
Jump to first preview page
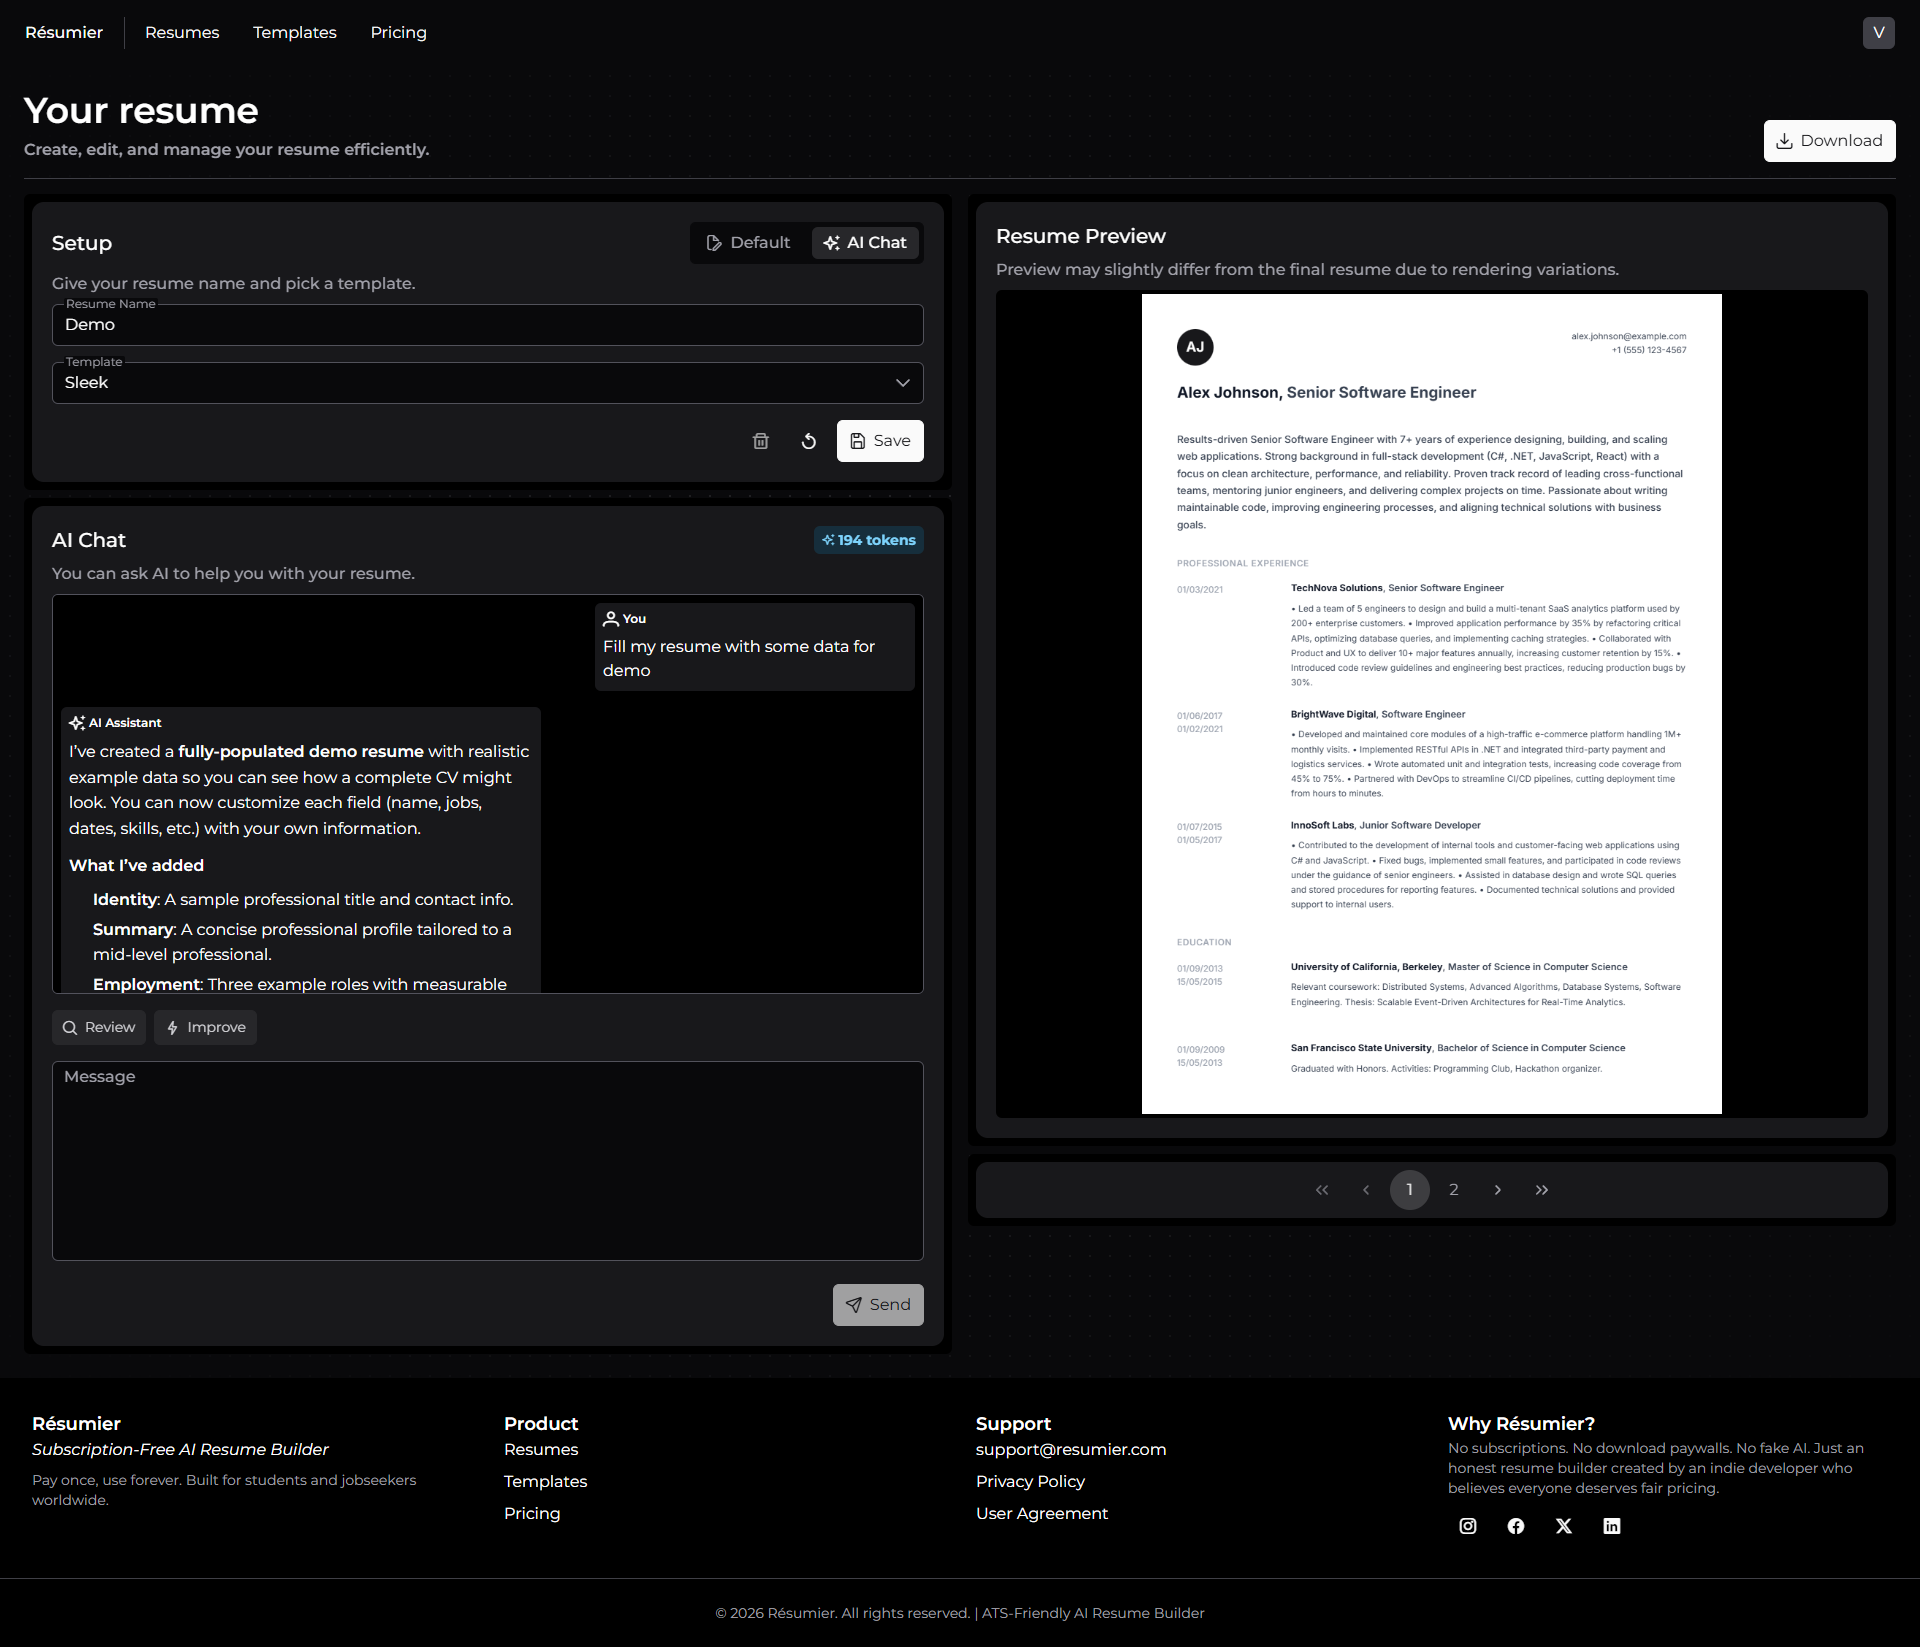point(1322,1190)
